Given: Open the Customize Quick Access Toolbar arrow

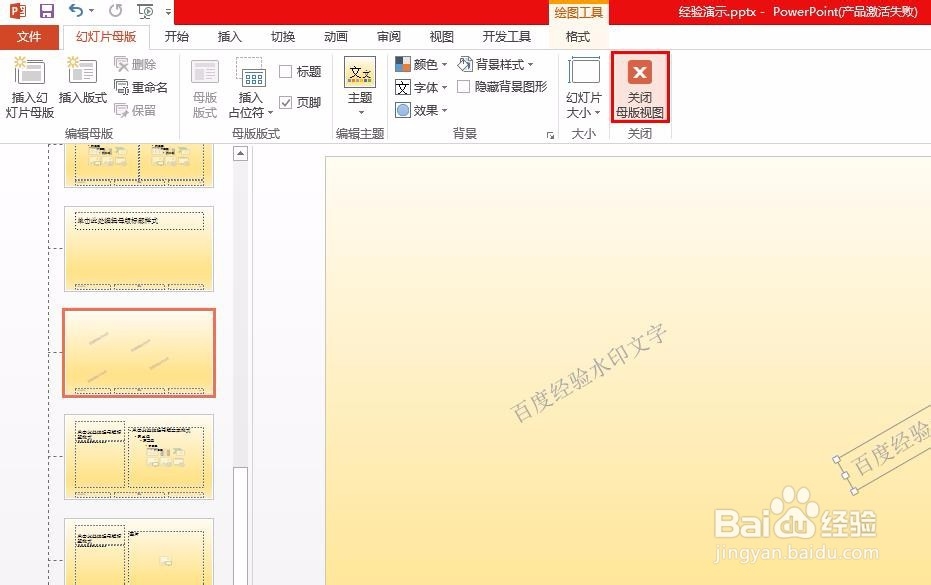Looking at the screenshot, I should tap(169, 11).
